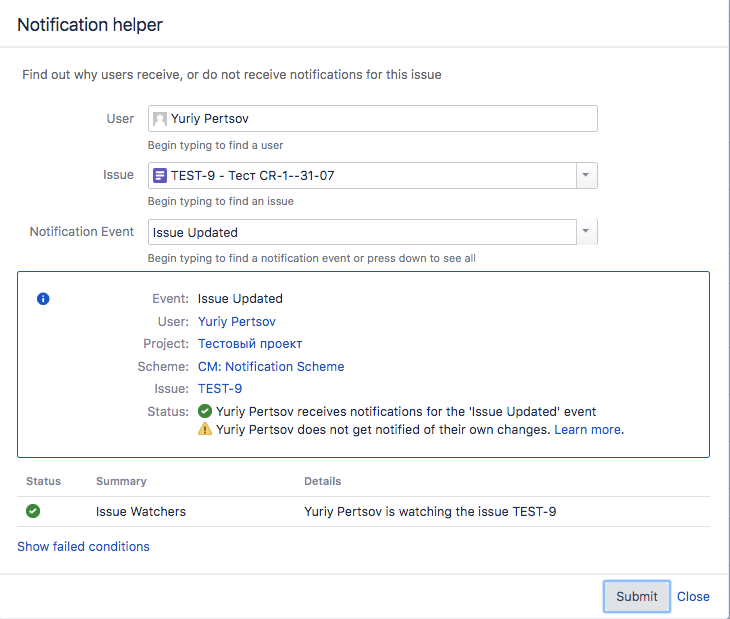
Task: Close the Notification helper dialog
Action: (693, 597)
